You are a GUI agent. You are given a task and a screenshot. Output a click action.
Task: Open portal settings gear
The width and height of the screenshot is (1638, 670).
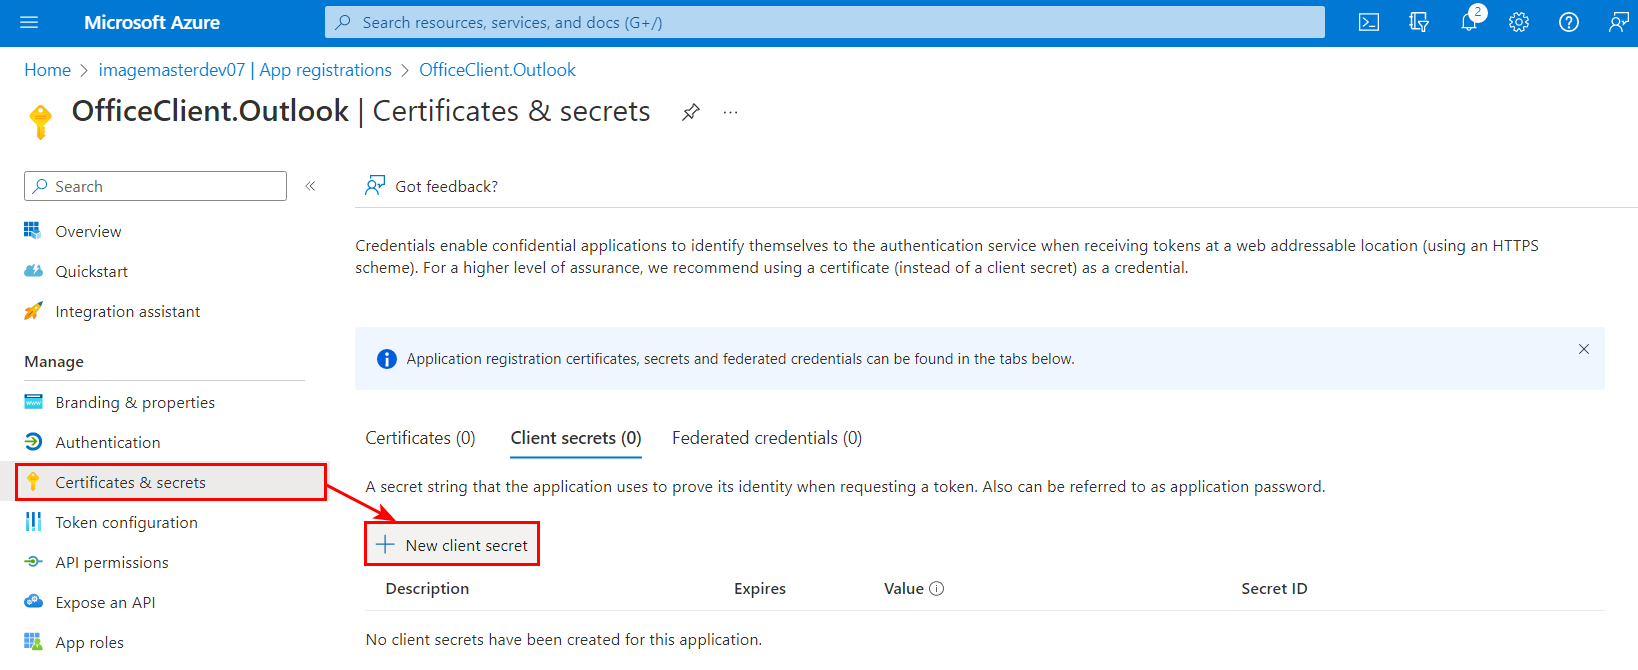1519,22
